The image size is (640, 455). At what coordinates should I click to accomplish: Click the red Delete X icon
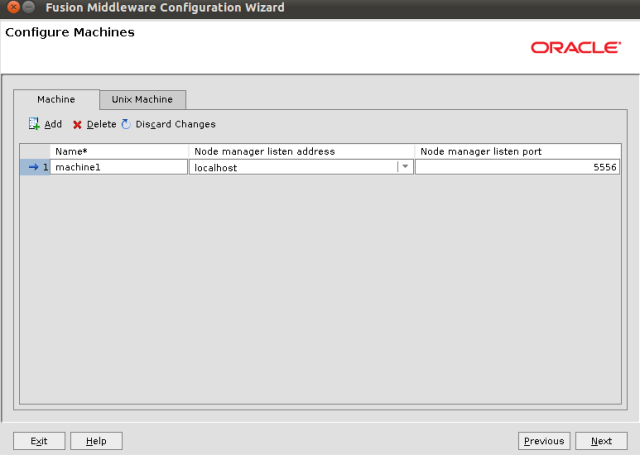tap(77, 124)
